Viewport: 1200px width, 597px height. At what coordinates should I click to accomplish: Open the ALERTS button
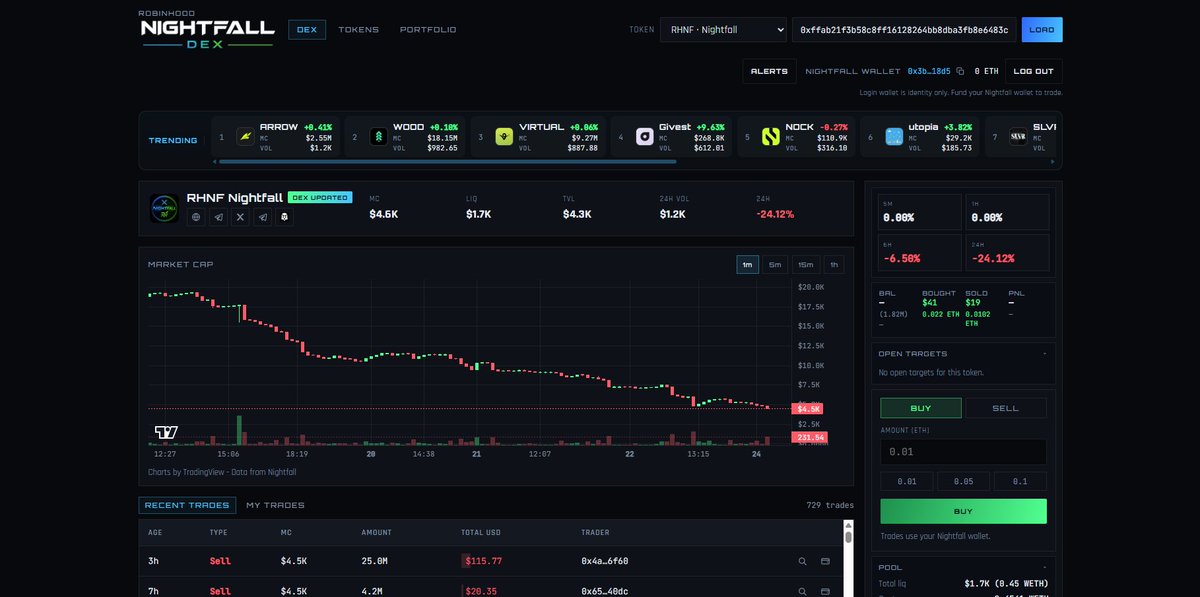(x=769, y=71)
